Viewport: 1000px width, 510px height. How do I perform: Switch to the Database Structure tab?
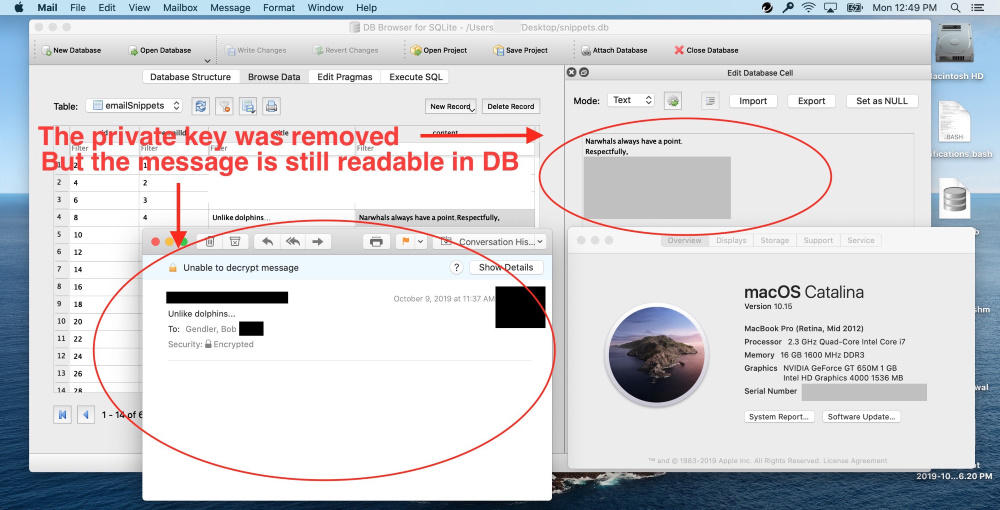click(x=191, y=76)
